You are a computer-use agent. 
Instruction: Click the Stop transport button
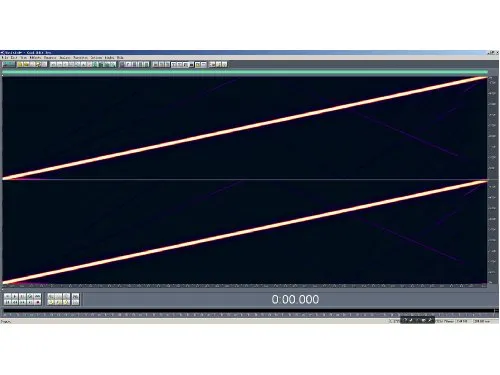click(x=7, y=296)
